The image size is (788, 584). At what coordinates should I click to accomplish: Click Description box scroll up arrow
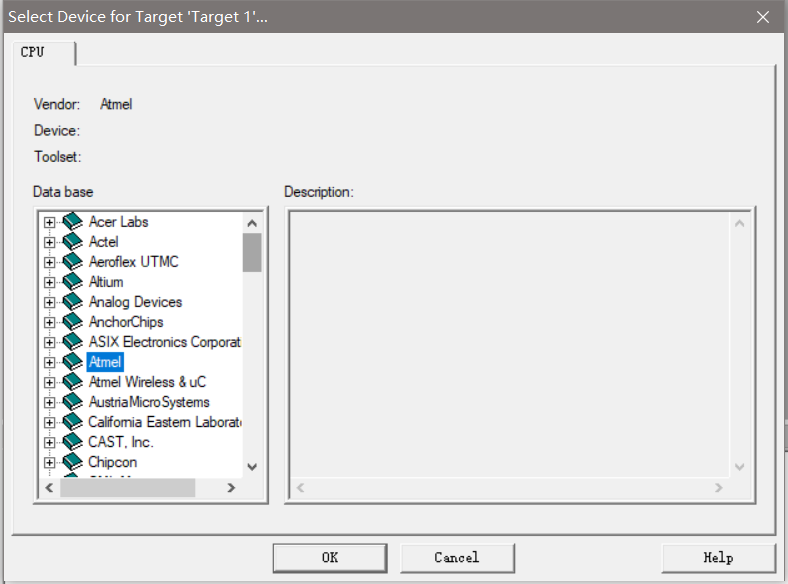tap(739, 223)
